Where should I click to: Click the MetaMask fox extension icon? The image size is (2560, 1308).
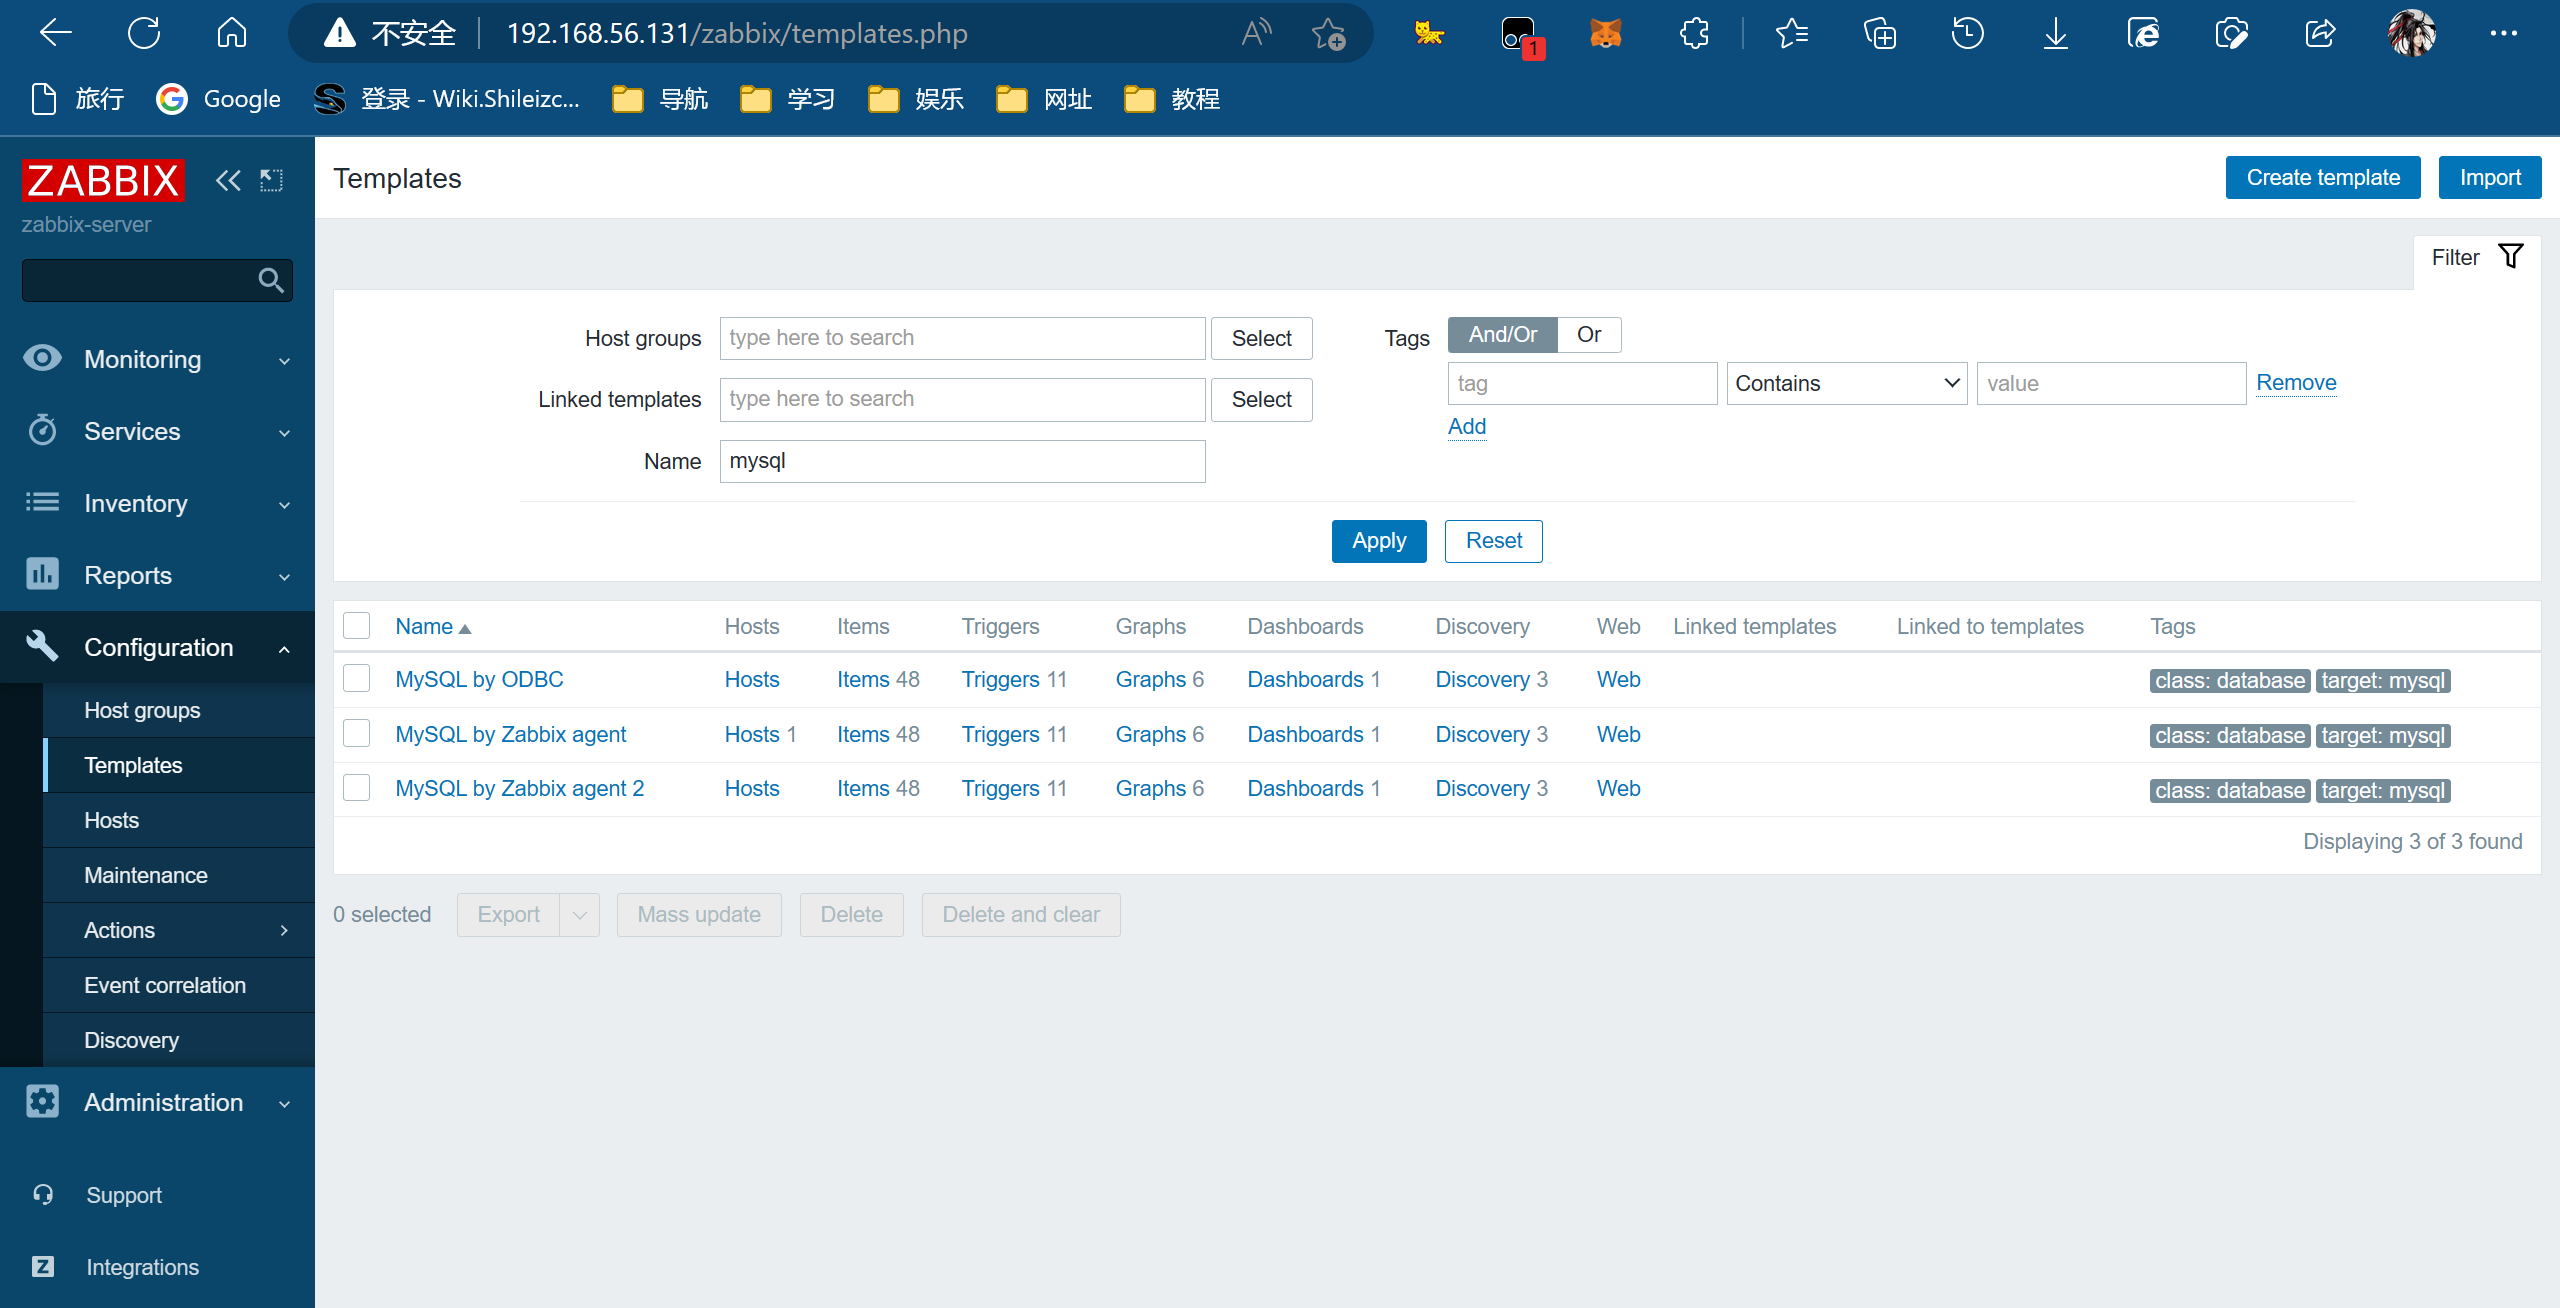[1605, 33]
